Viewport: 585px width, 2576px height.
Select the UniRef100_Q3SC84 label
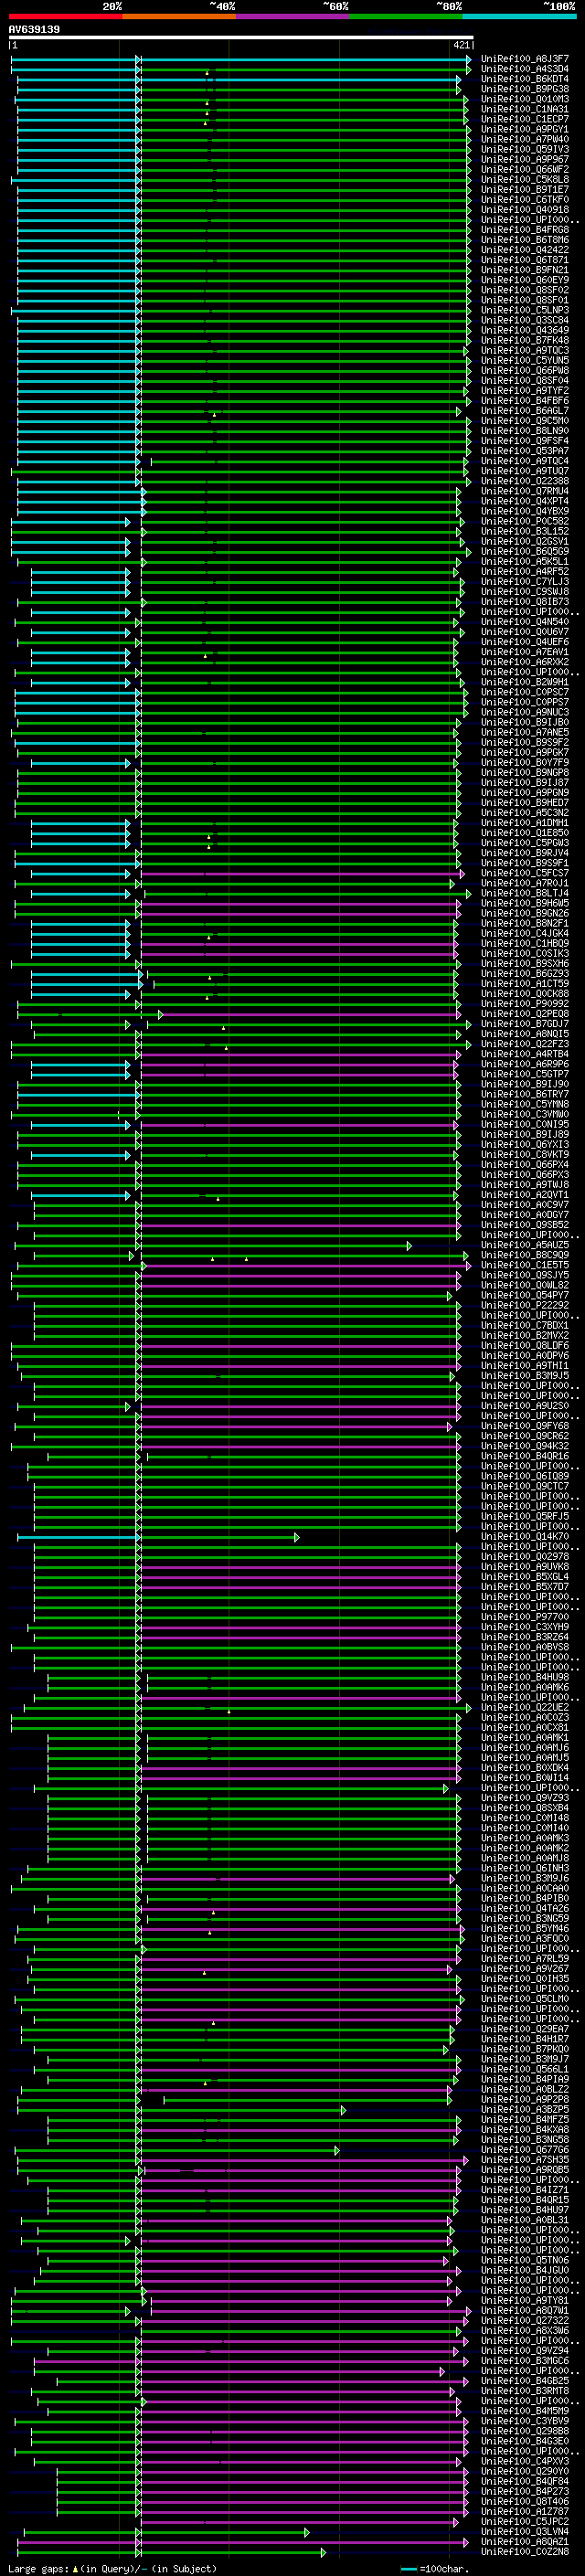[x=525, y=320]
